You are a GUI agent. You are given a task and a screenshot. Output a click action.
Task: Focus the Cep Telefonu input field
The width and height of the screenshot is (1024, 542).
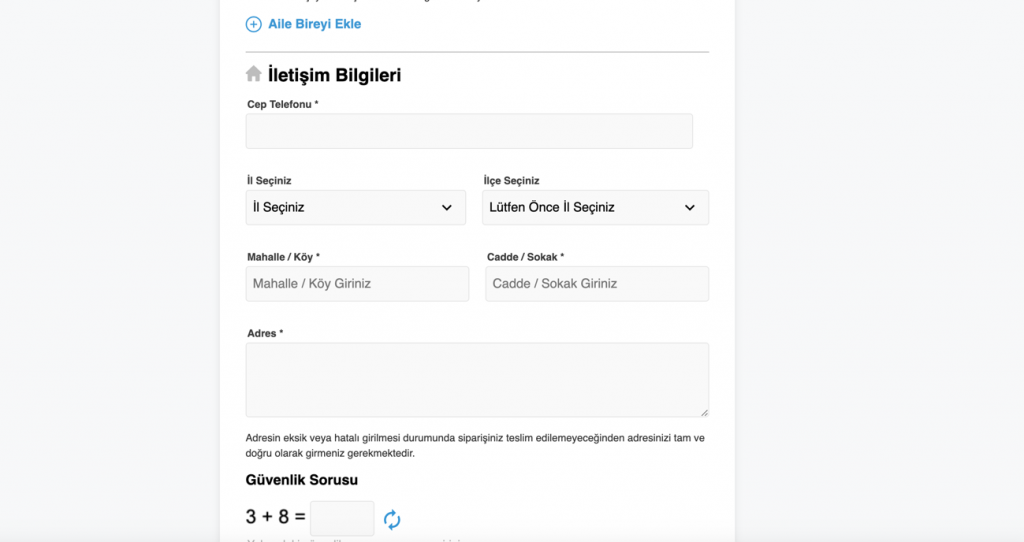469,131
